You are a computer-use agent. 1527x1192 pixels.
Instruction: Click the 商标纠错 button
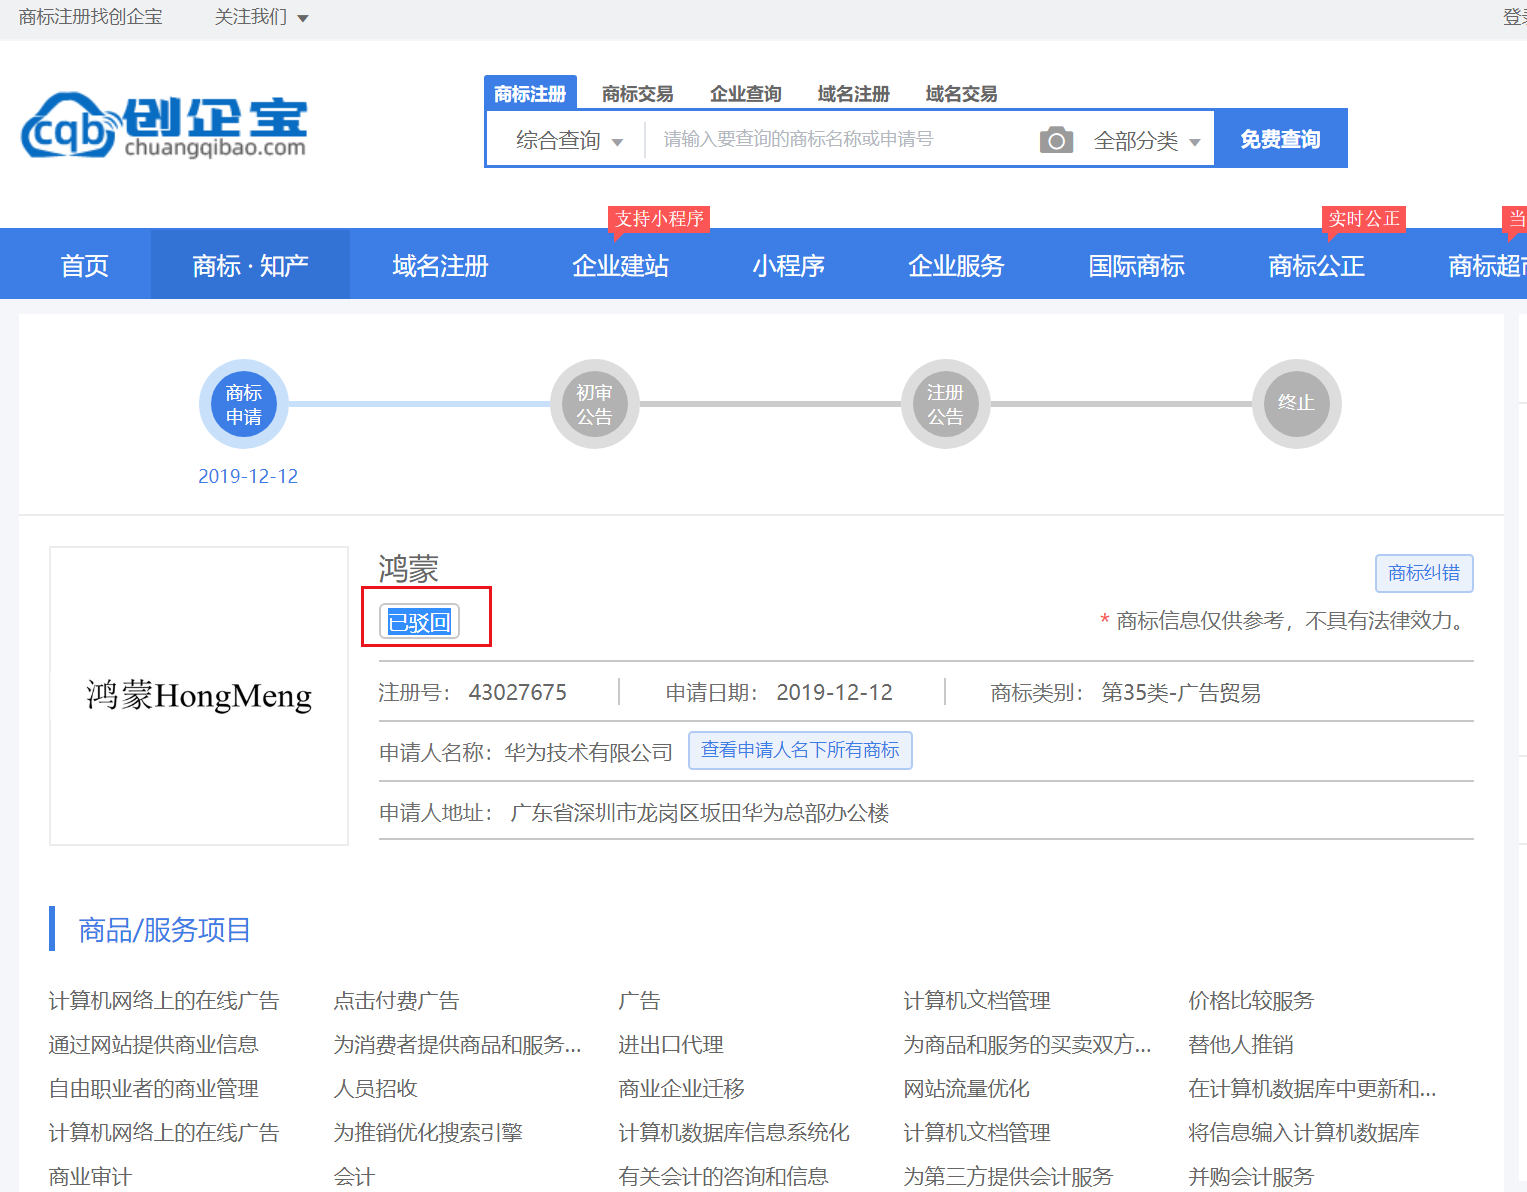click(1424, 573)
